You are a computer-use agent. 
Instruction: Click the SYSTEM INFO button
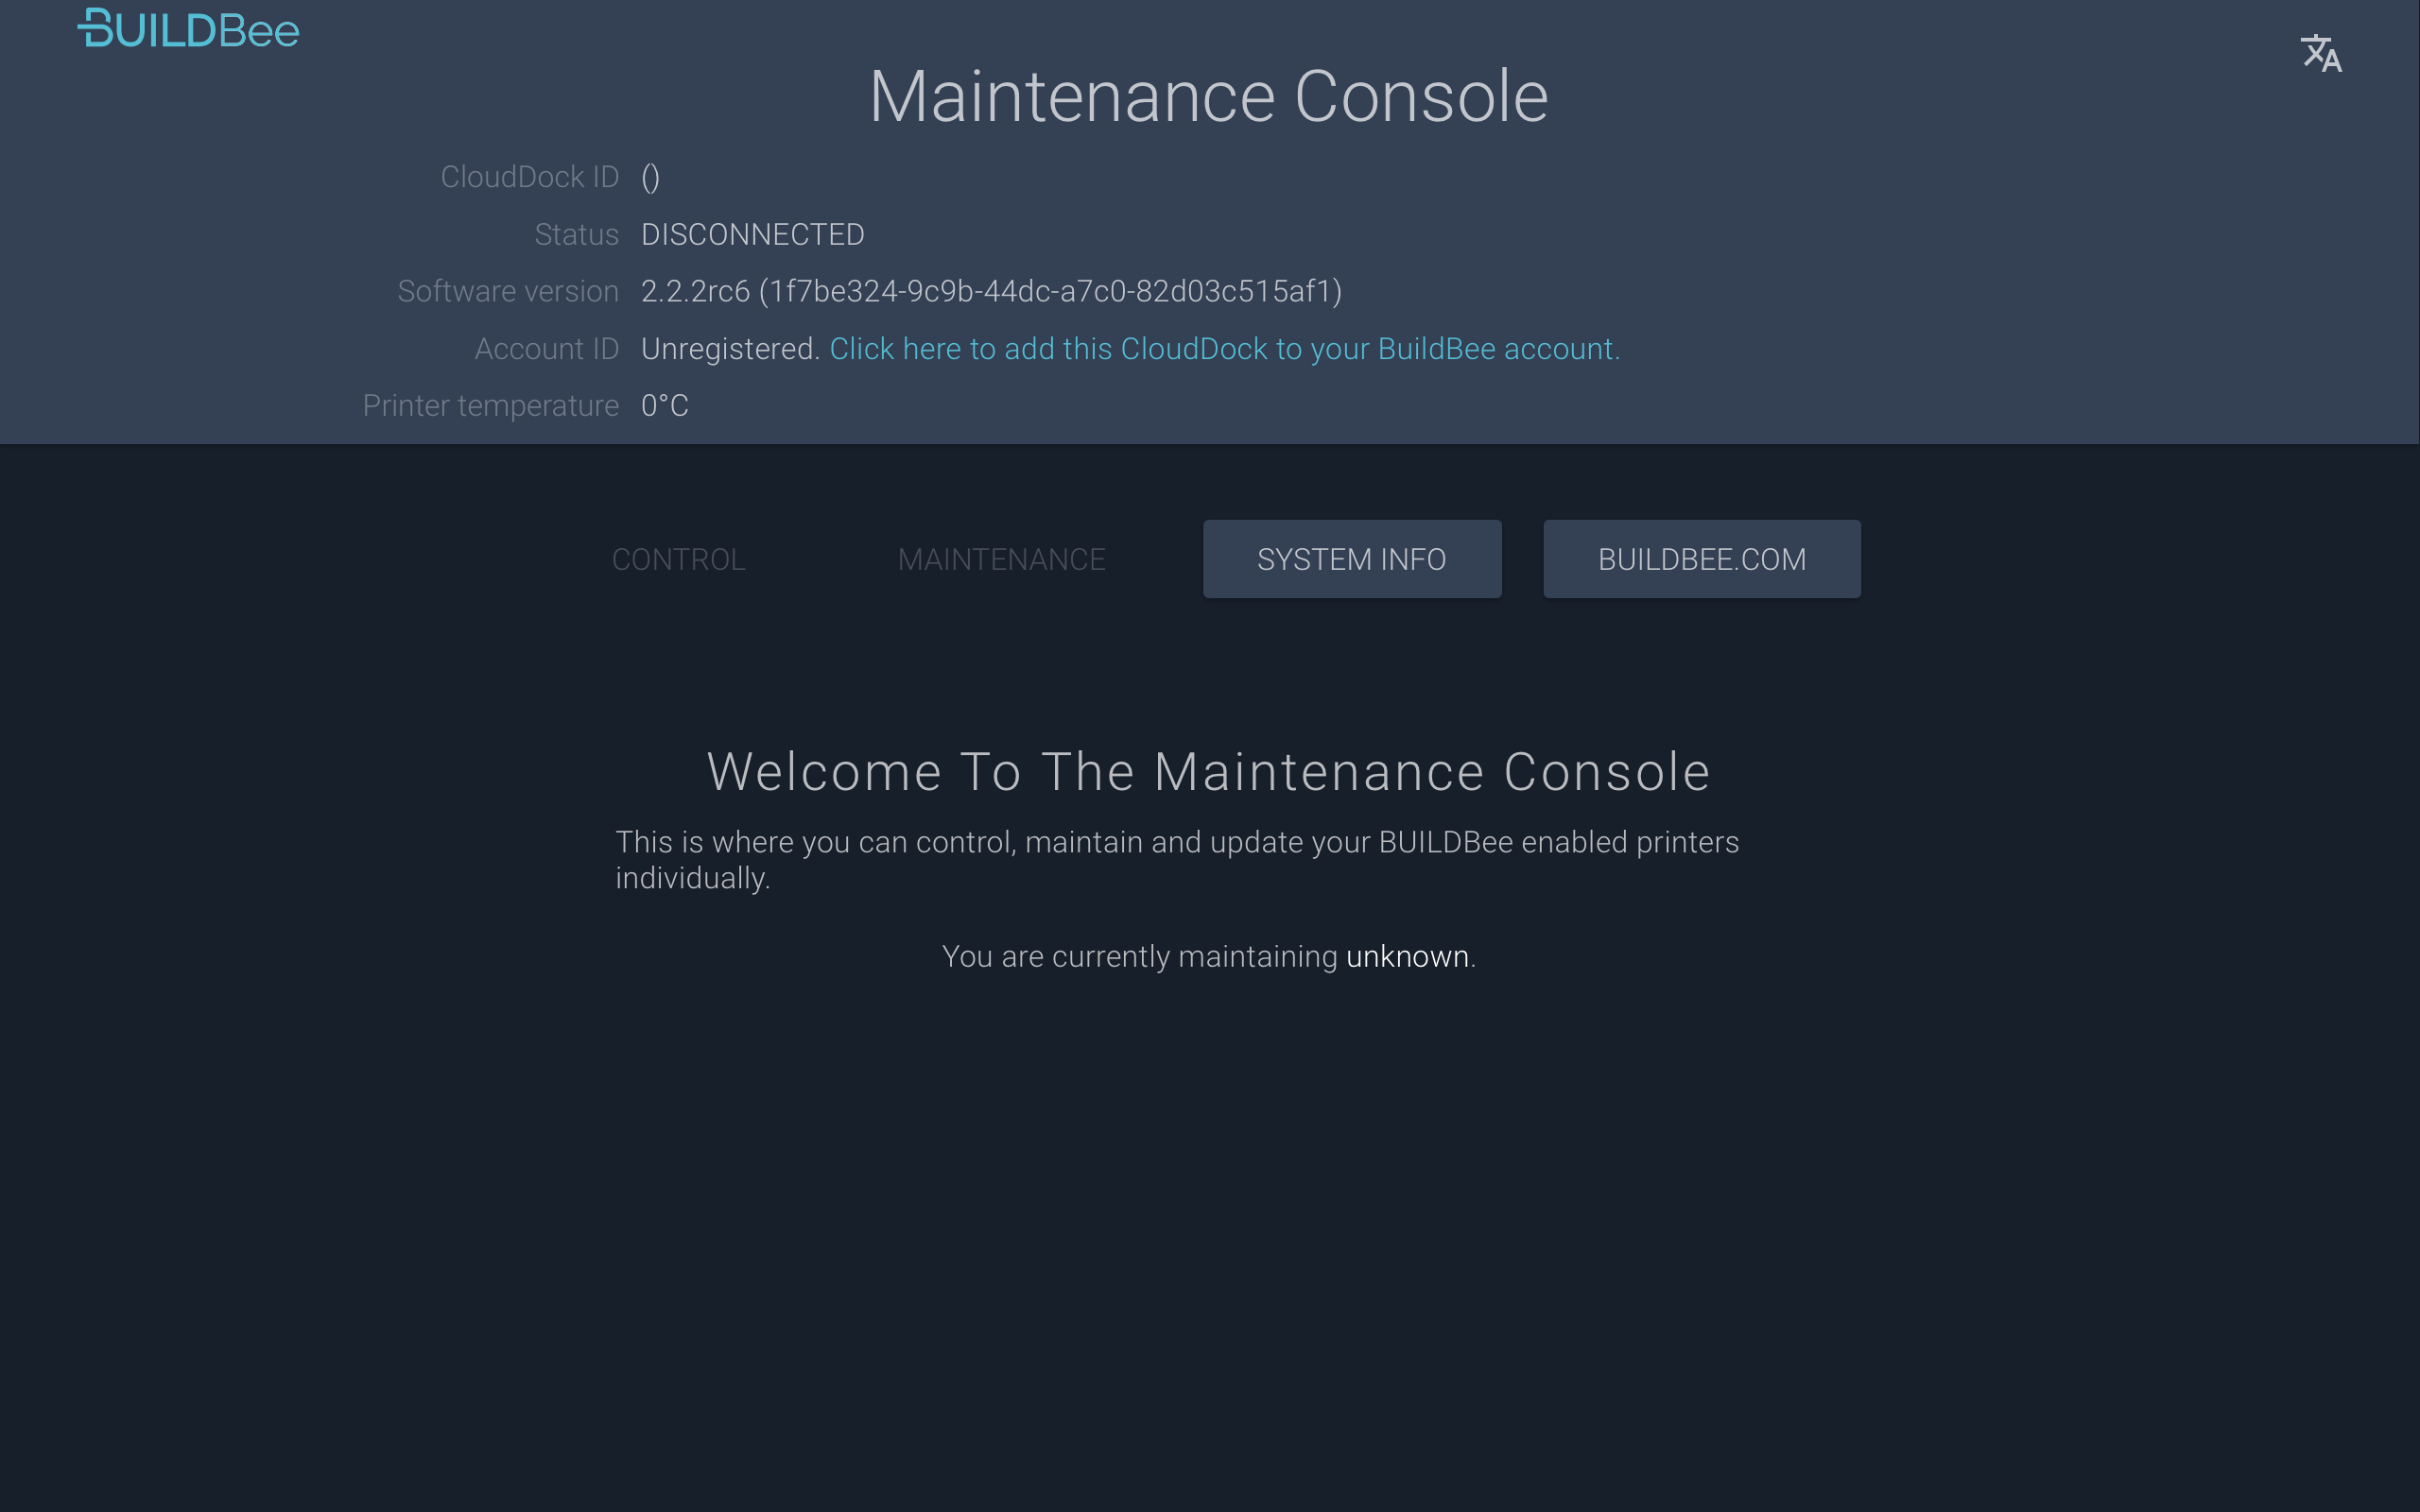(x=1352, y=559)
